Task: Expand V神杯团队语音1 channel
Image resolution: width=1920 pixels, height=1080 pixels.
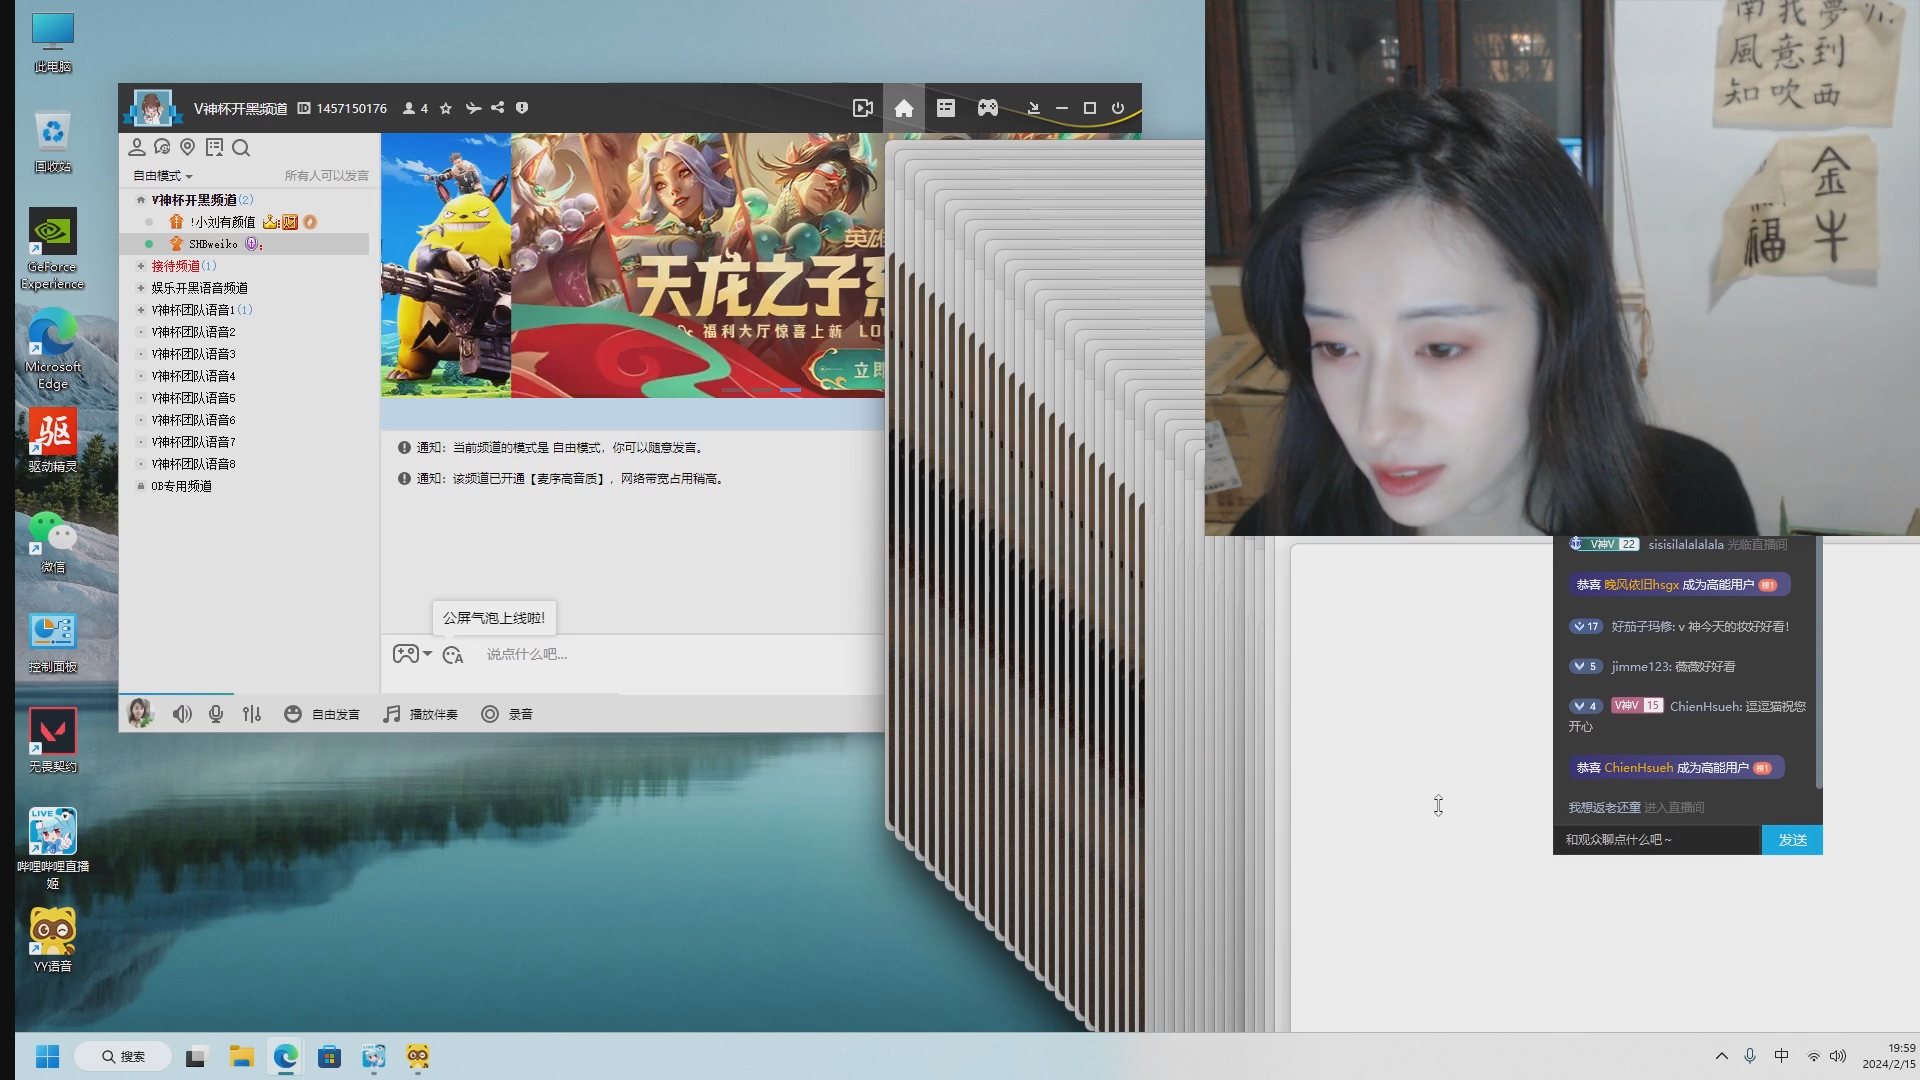Action: tap(141, 310)
